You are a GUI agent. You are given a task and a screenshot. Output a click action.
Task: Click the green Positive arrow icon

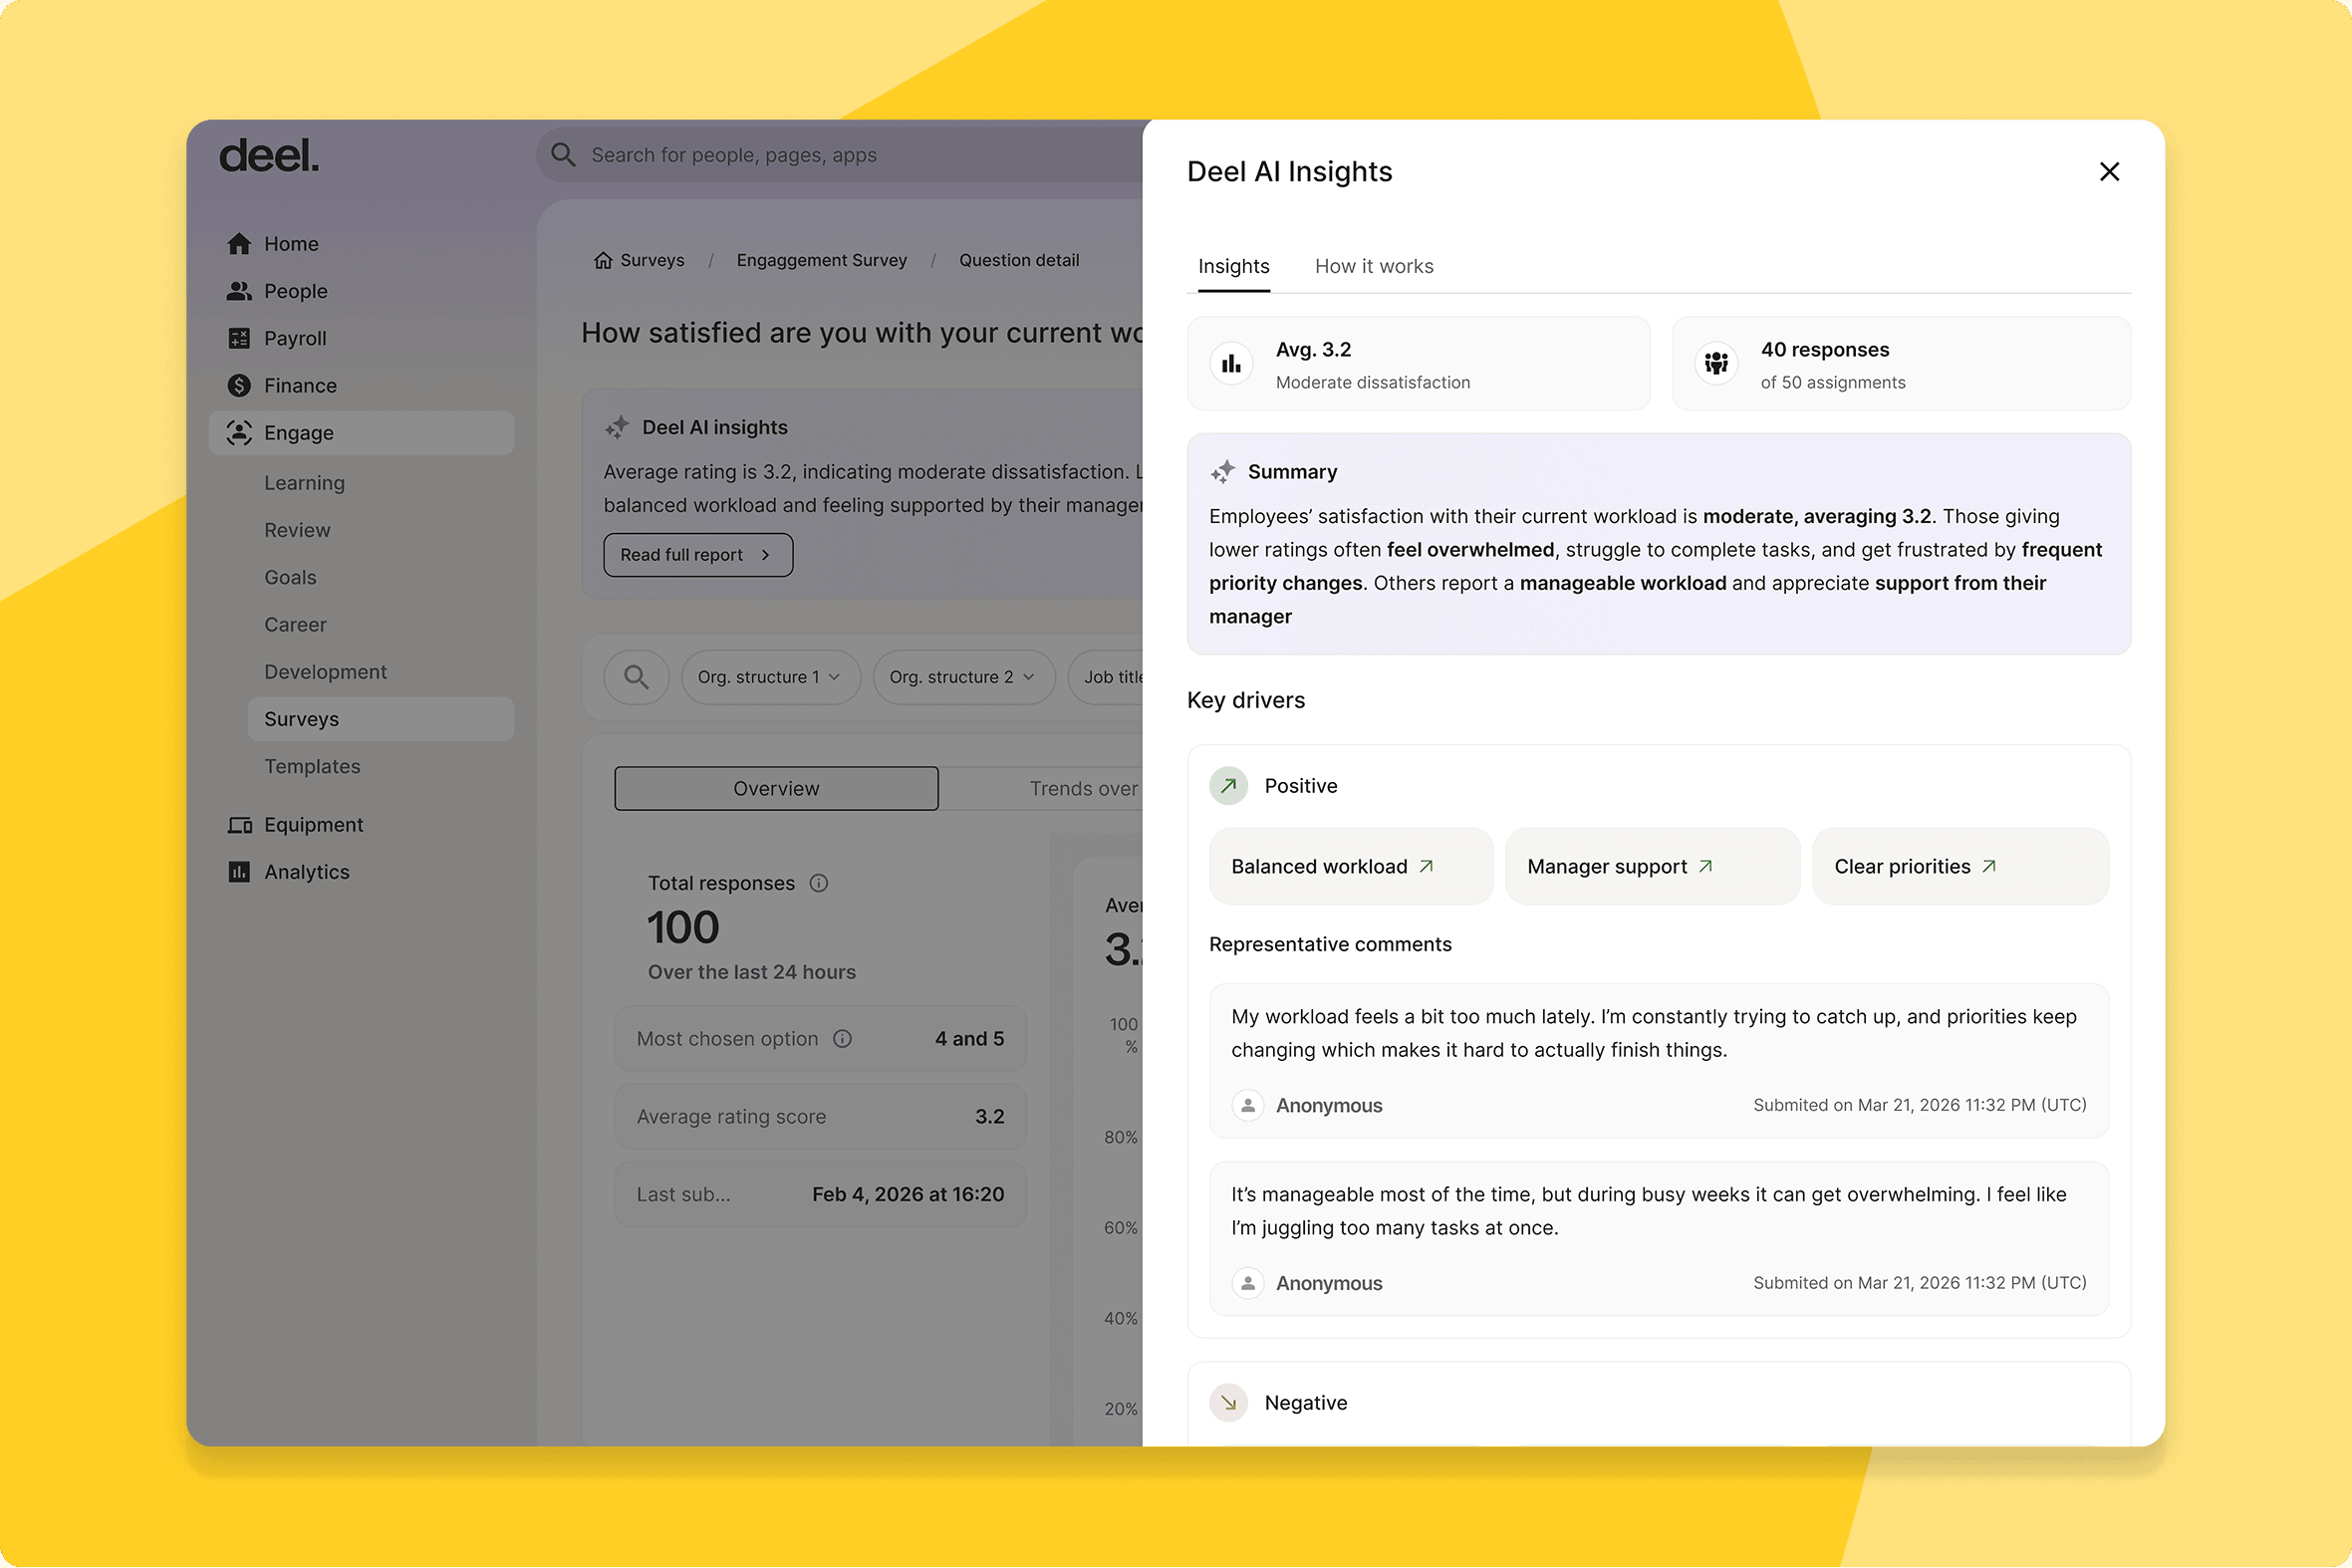(1228, 786)
